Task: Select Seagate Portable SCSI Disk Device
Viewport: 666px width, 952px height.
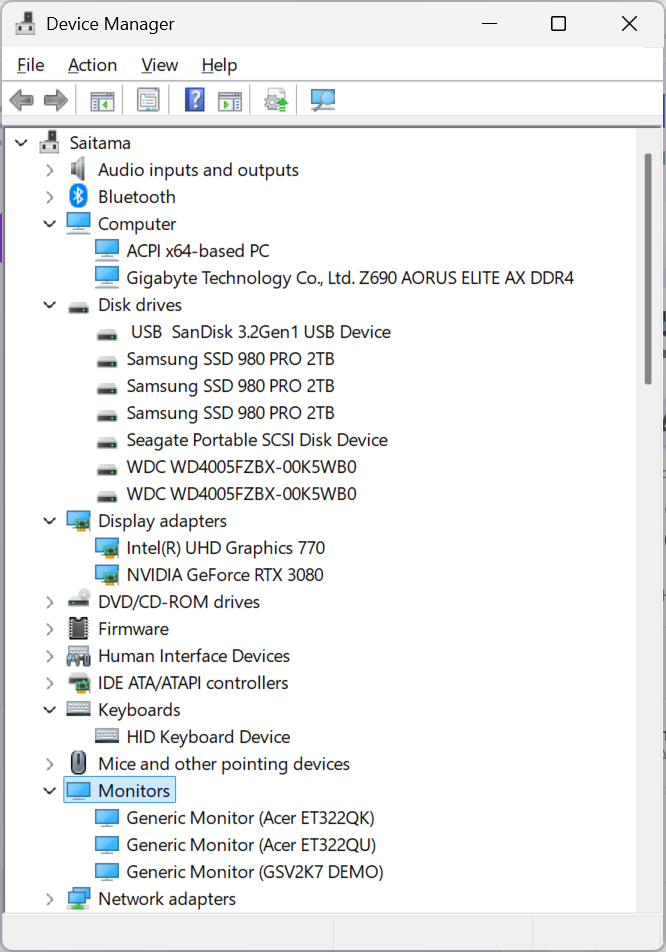Action: pos(256,440)
